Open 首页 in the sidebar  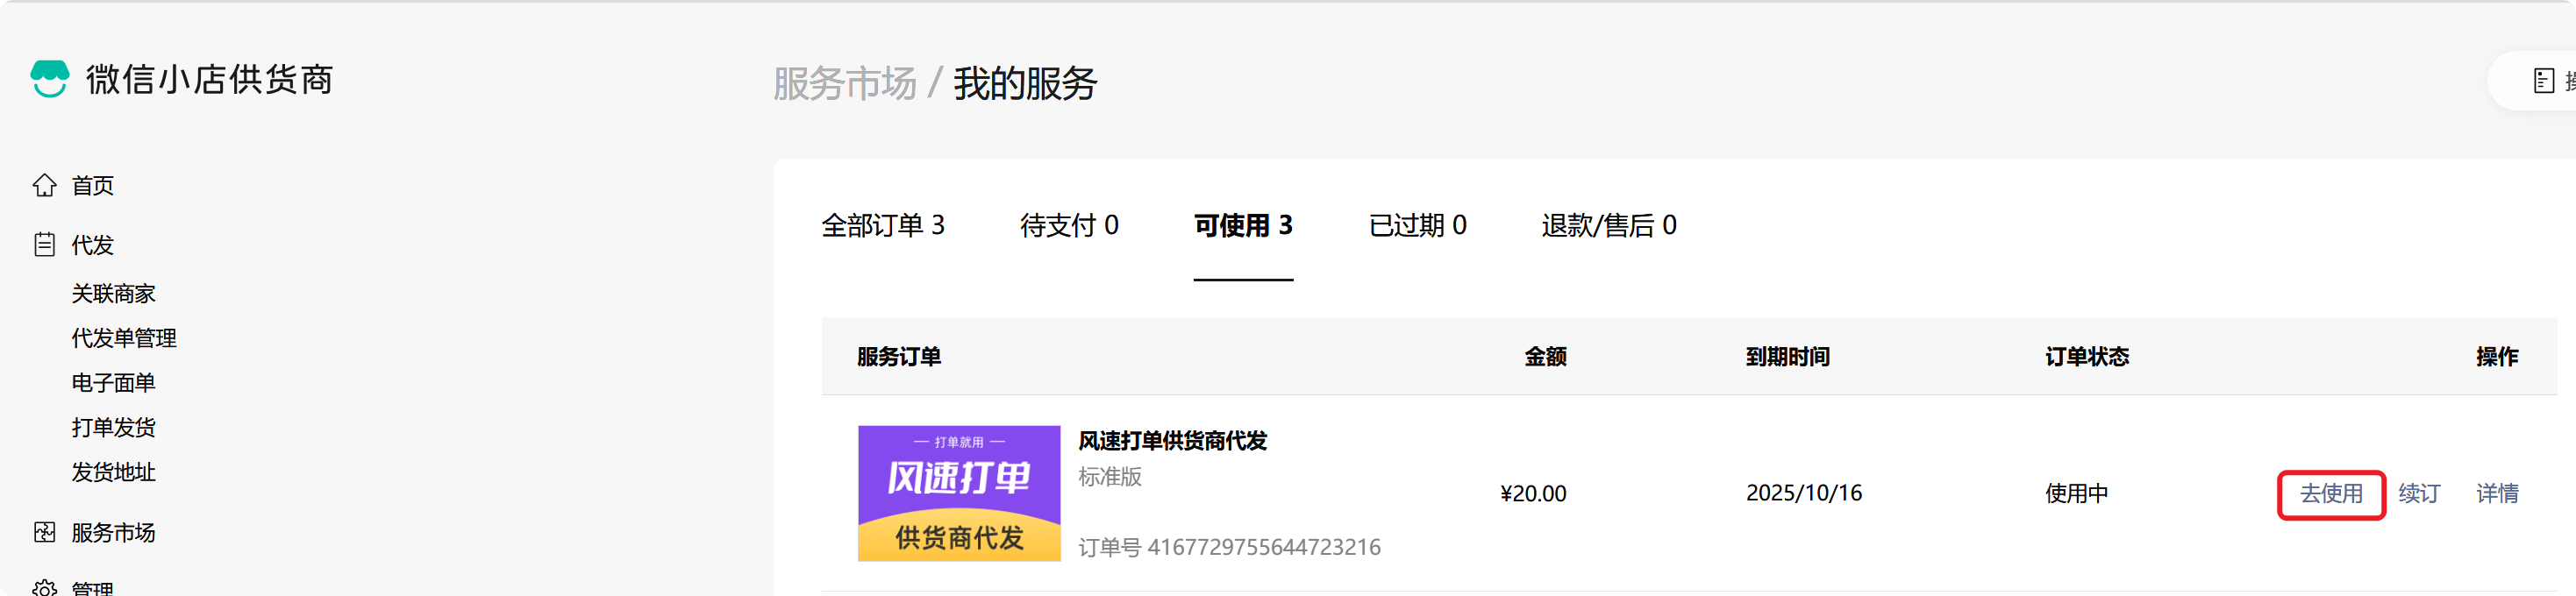pos(92,186)
